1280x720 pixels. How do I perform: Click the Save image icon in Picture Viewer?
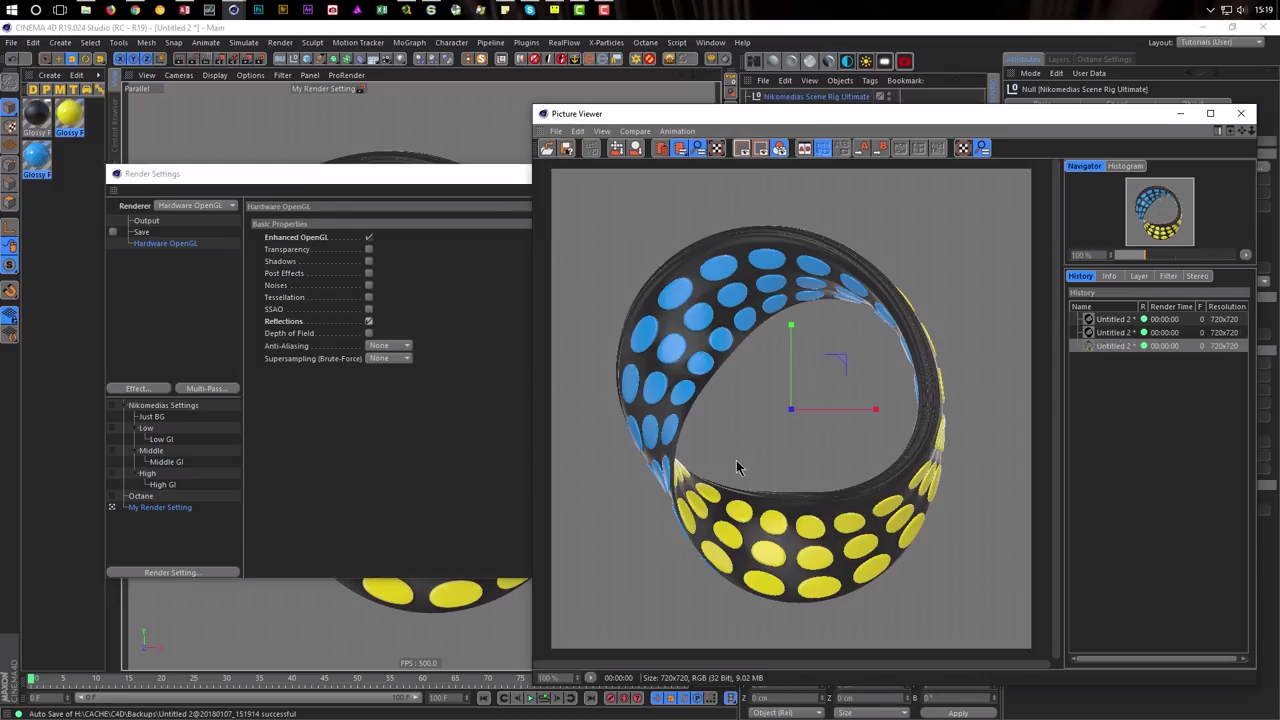(567, 149)
